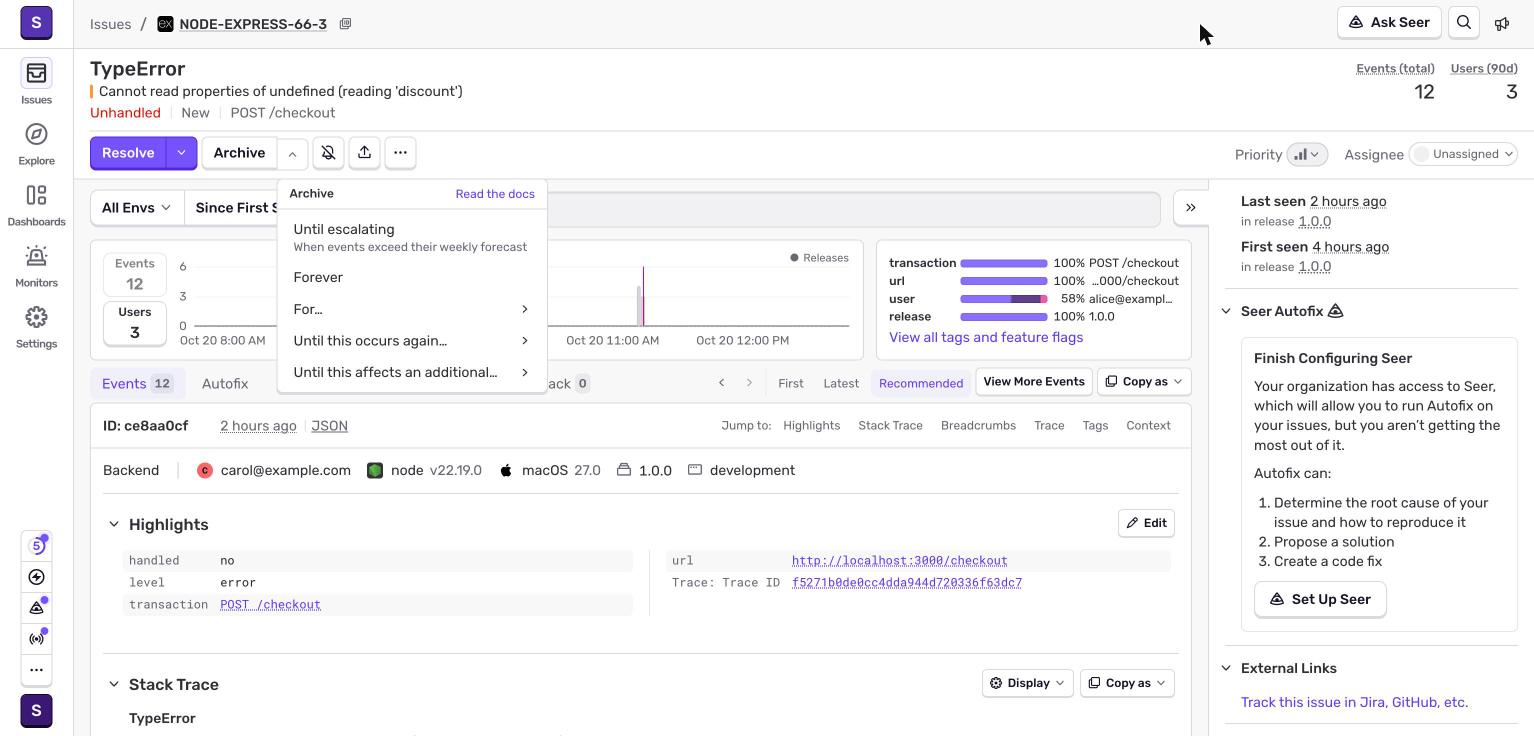Click the Set Up Seer button

click(x=1320, y=599)
